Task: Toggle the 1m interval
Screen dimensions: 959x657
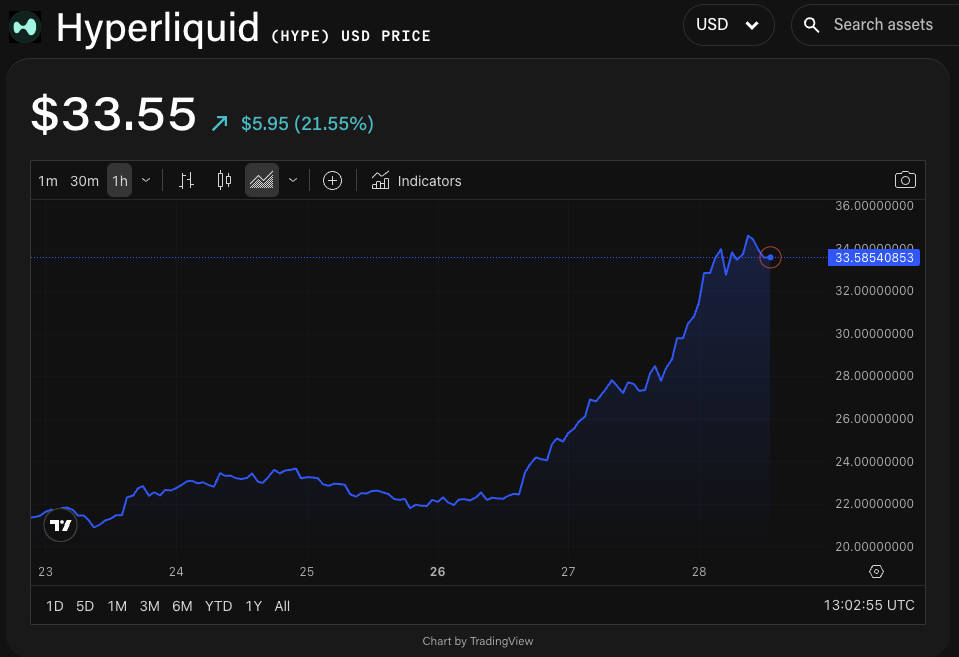Action: tap(48, 181)
